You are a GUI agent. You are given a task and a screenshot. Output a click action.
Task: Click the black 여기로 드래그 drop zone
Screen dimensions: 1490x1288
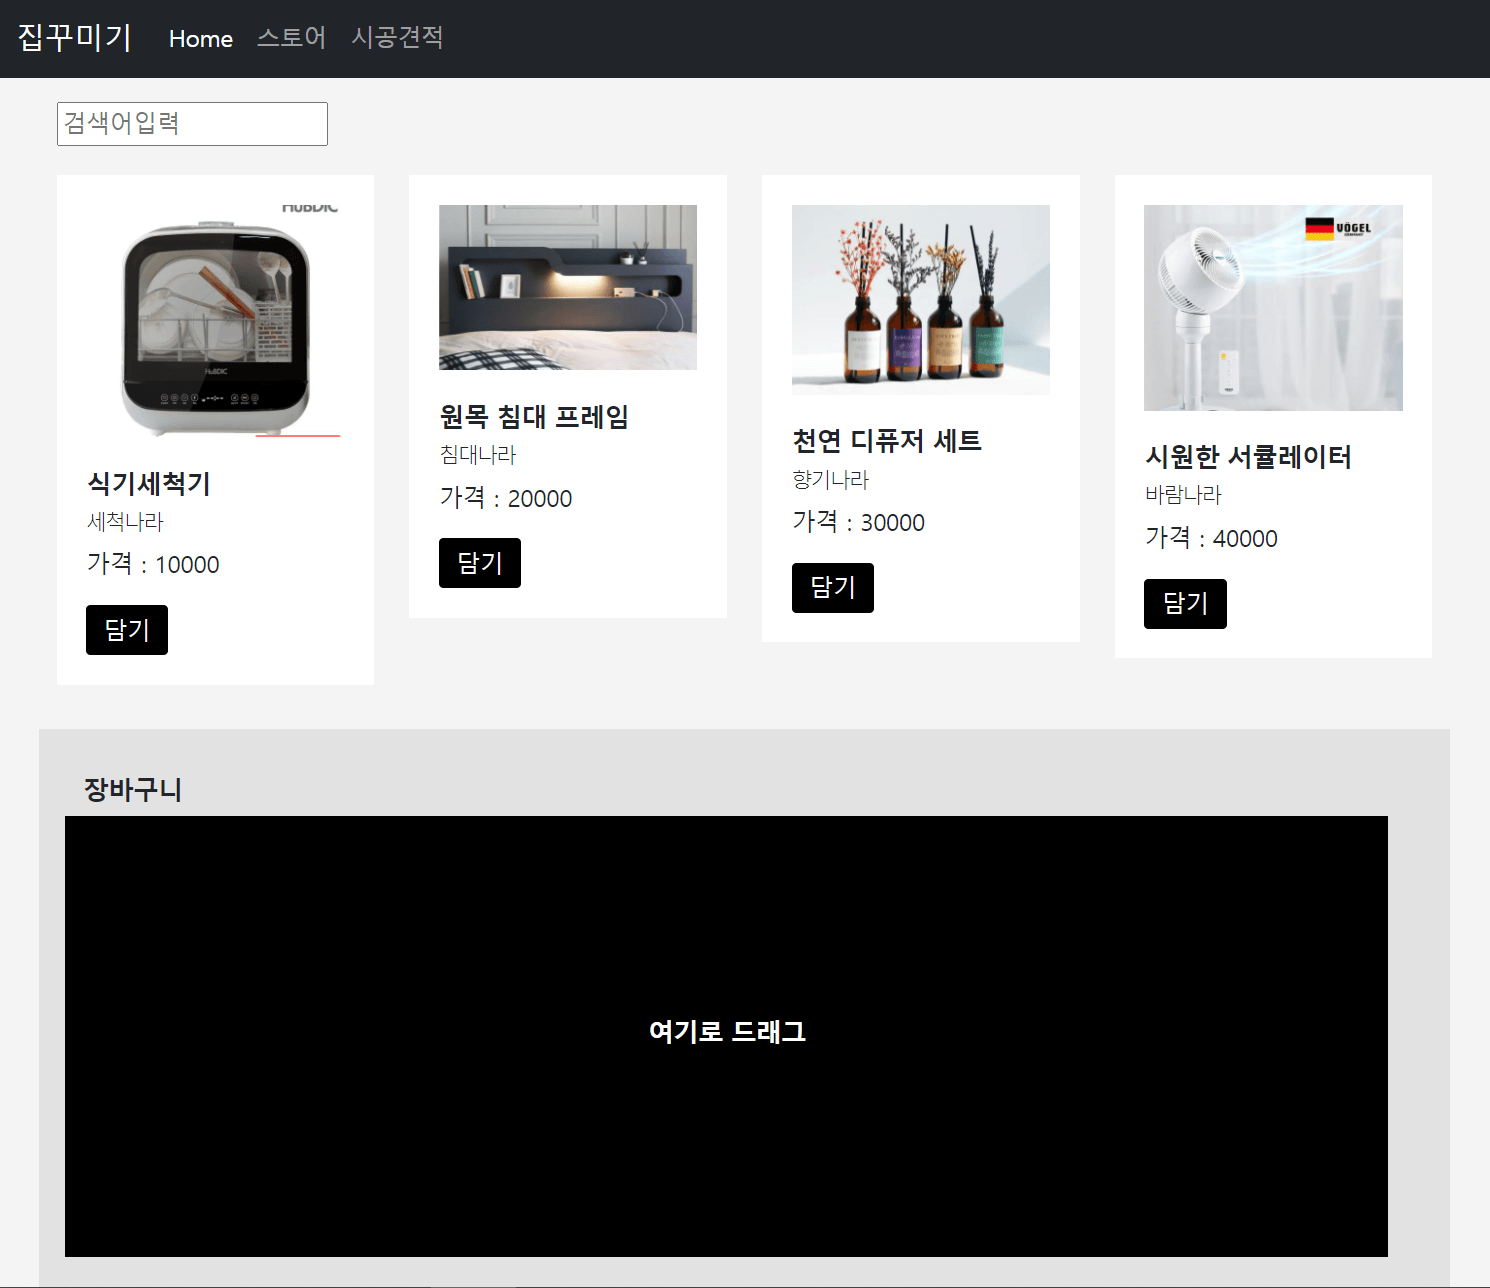coord(726,1036)
